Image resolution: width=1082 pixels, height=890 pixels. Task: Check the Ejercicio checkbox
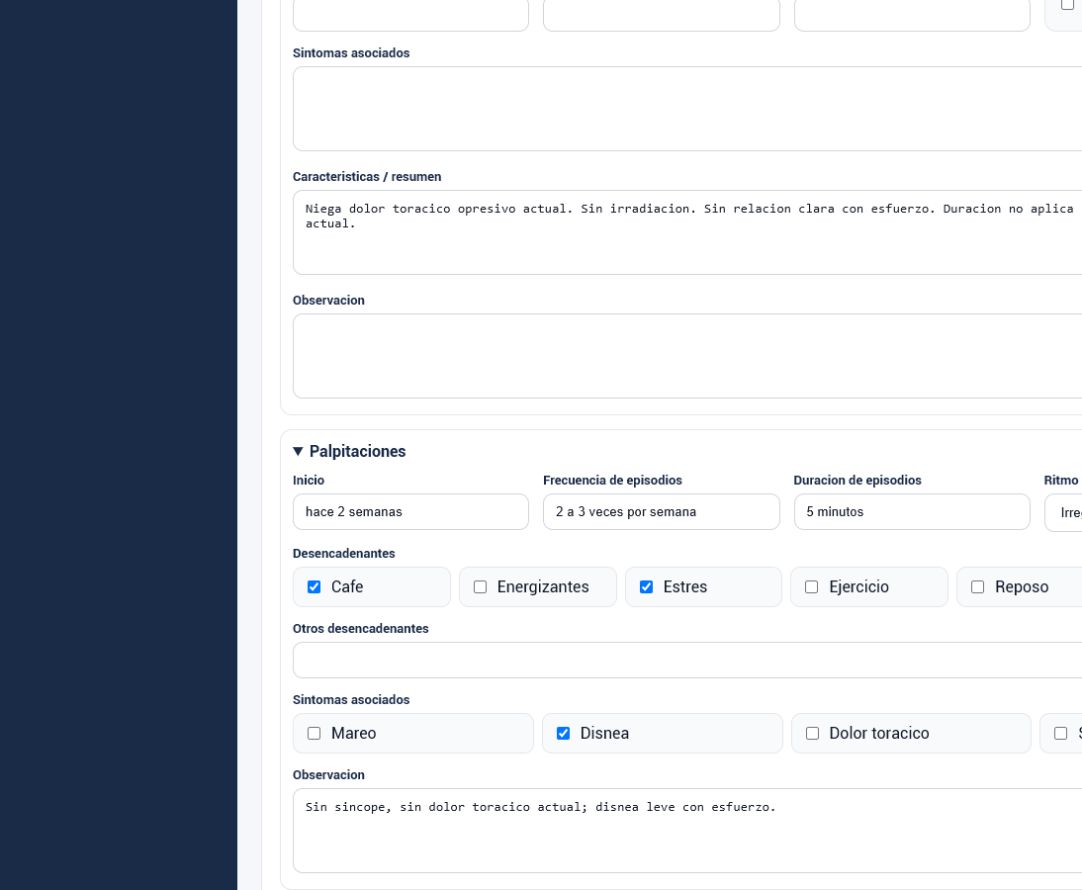(812, 587)
